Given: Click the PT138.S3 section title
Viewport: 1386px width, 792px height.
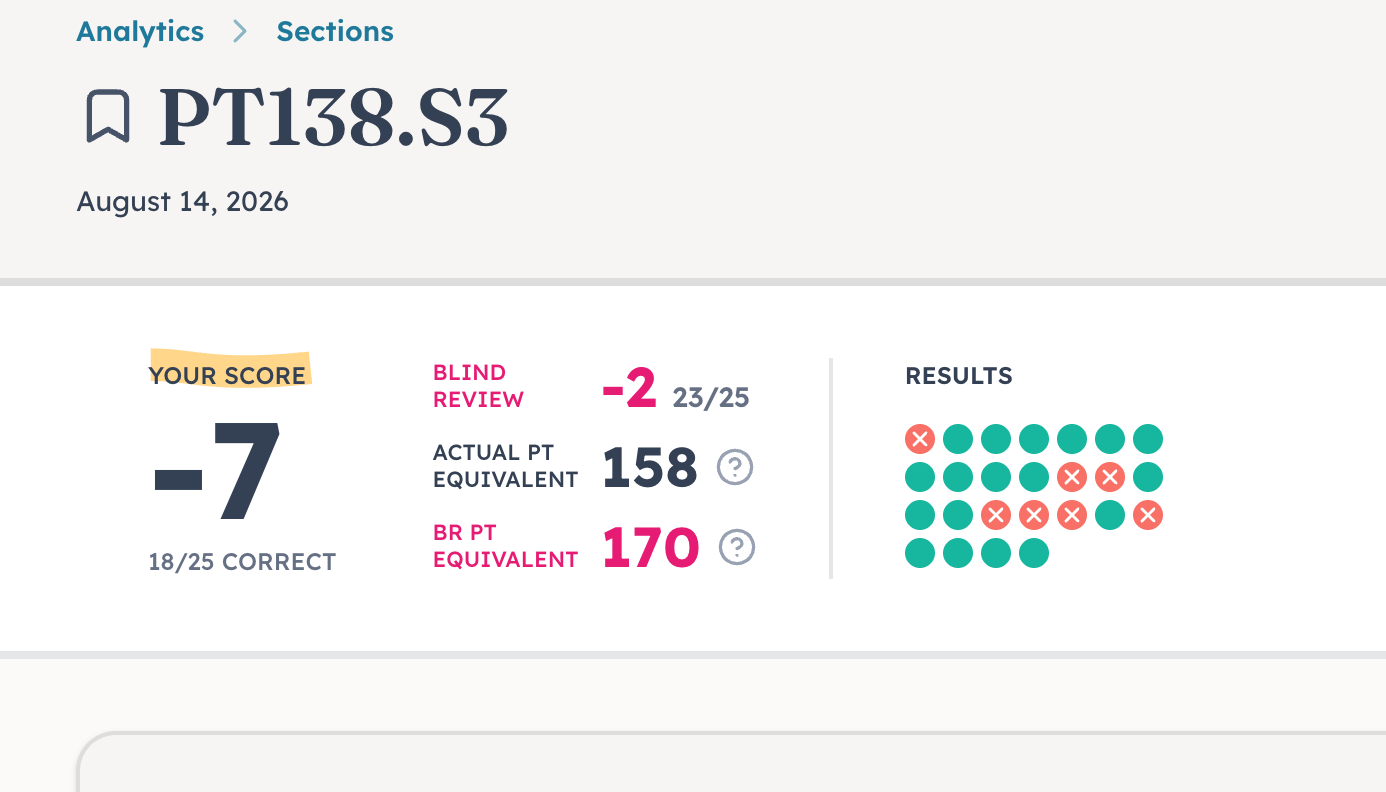Looking at the screenshot, I should [334, 118].
